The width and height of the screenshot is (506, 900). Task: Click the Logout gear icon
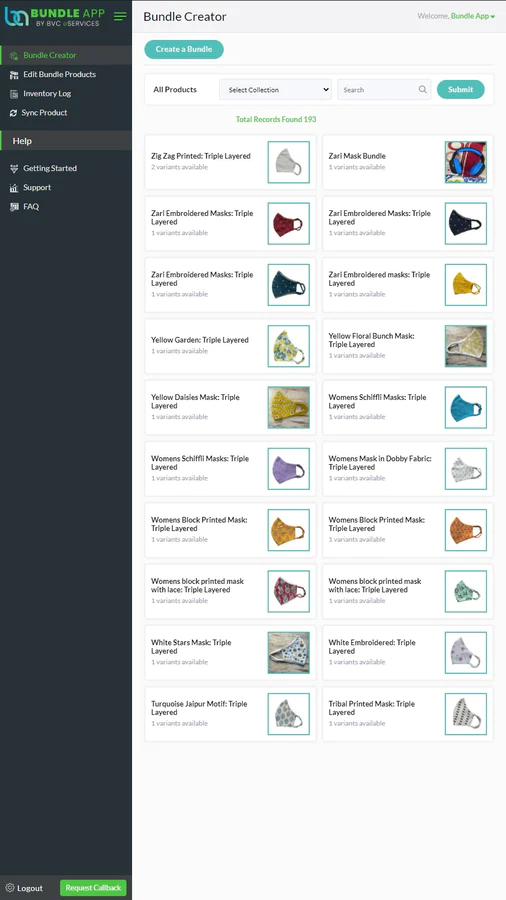click(x=10, y=887)
